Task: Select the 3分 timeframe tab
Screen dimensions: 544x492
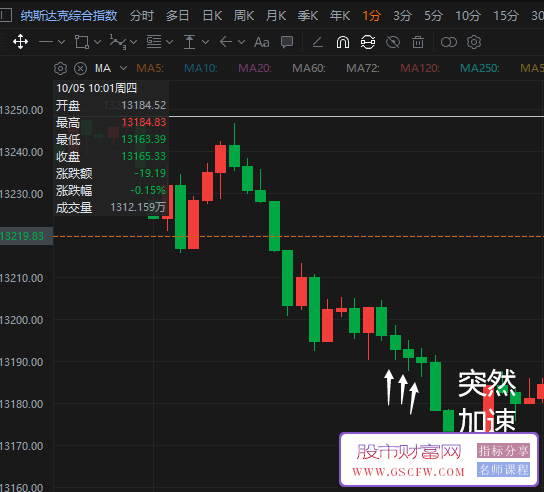Action: click(x=402, y=16)
